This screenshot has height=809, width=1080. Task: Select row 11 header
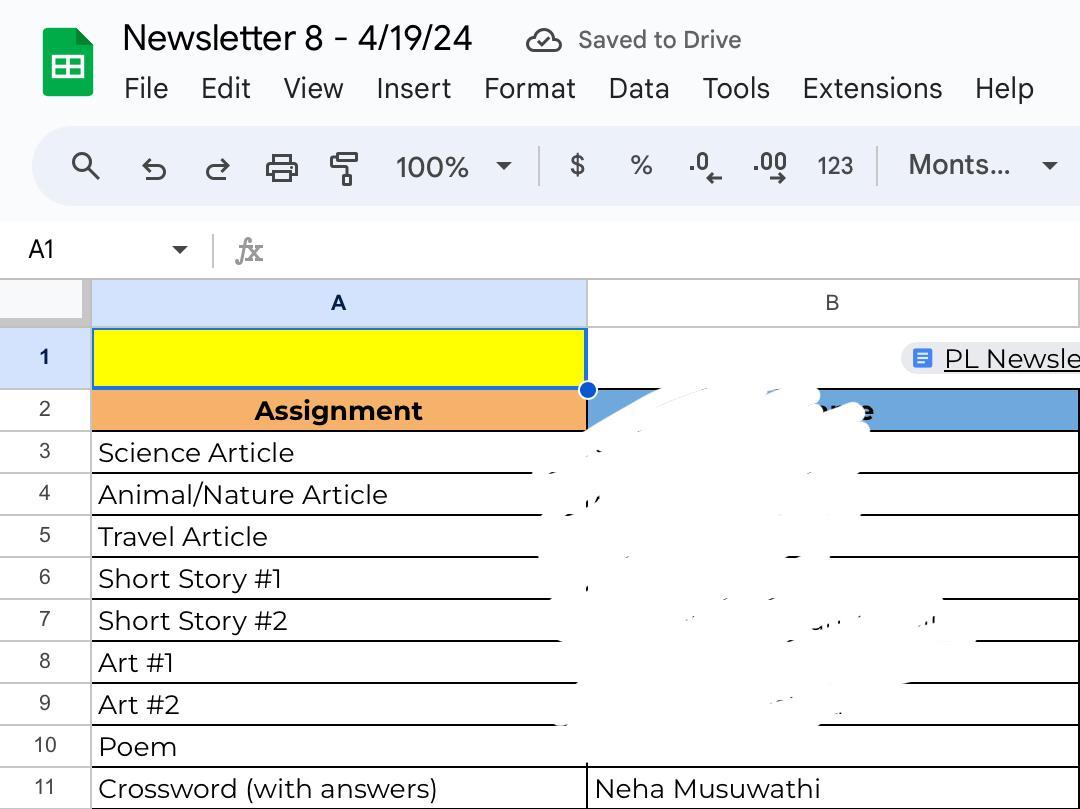pos(45,787)
